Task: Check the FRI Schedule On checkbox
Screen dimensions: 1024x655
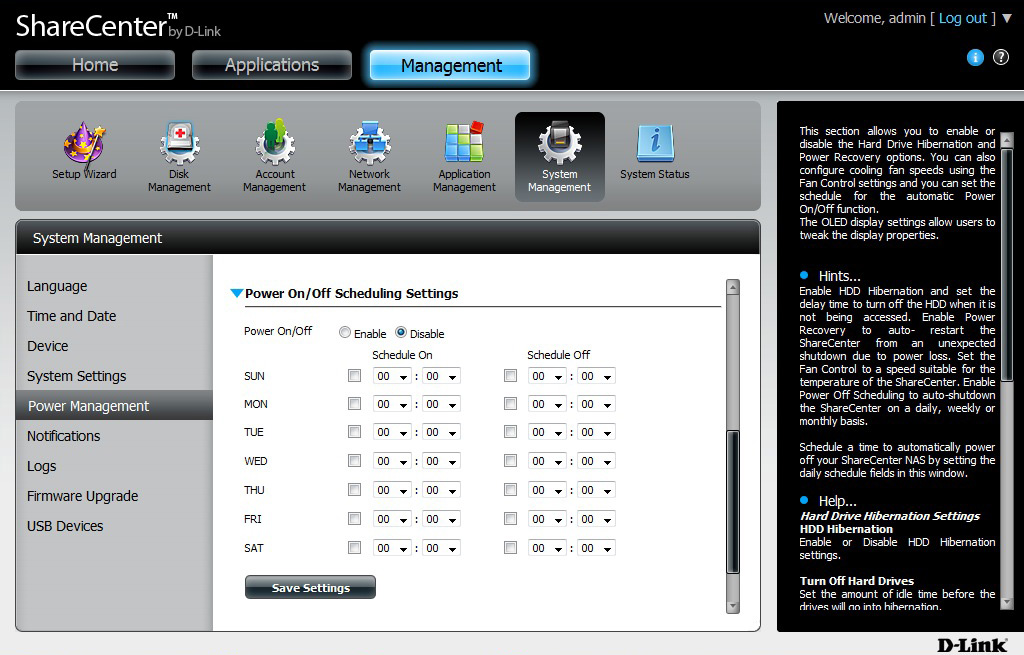Action: pyautogui.click(x=354, y=519)
